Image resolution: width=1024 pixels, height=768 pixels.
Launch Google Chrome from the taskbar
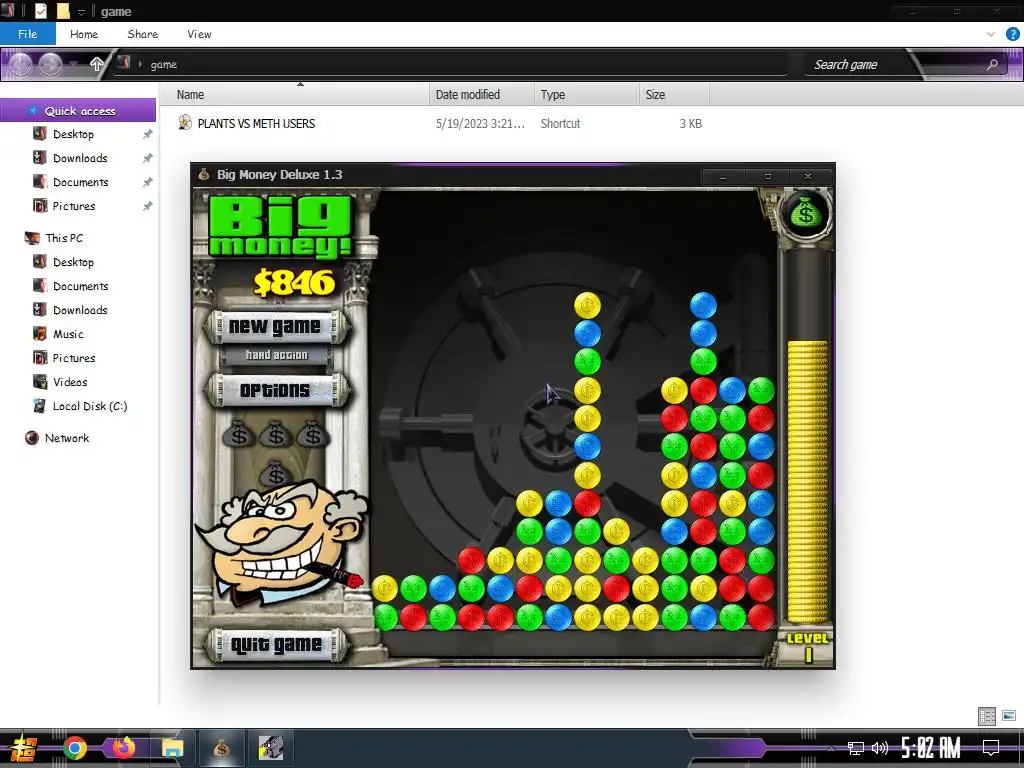click(75, 748)
